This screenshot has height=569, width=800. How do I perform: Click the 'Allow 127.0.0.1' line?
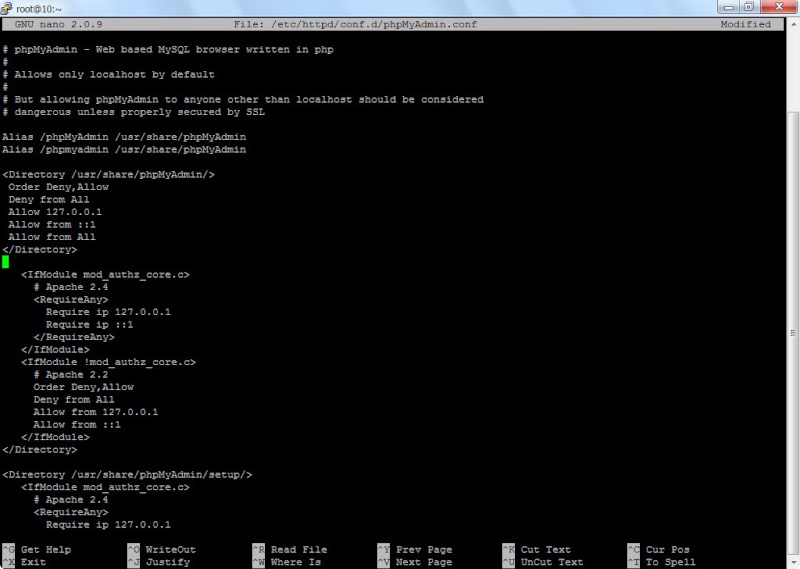click(55, 212)
